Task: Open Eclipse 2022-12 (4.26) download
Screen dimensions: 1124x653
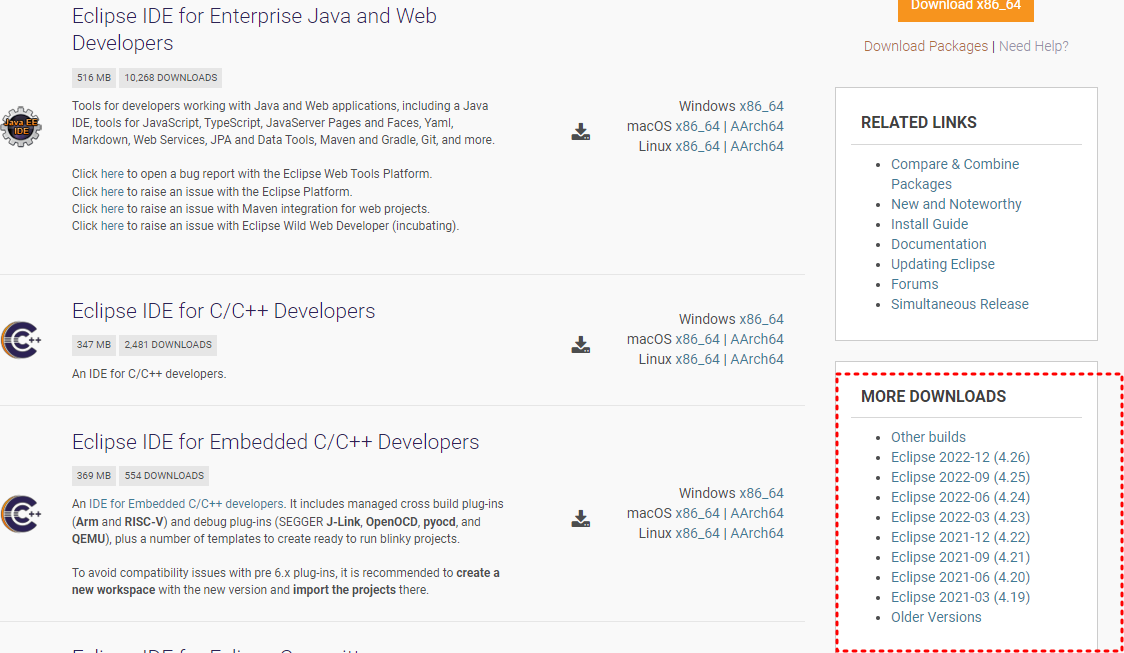Action: (960, 457)
